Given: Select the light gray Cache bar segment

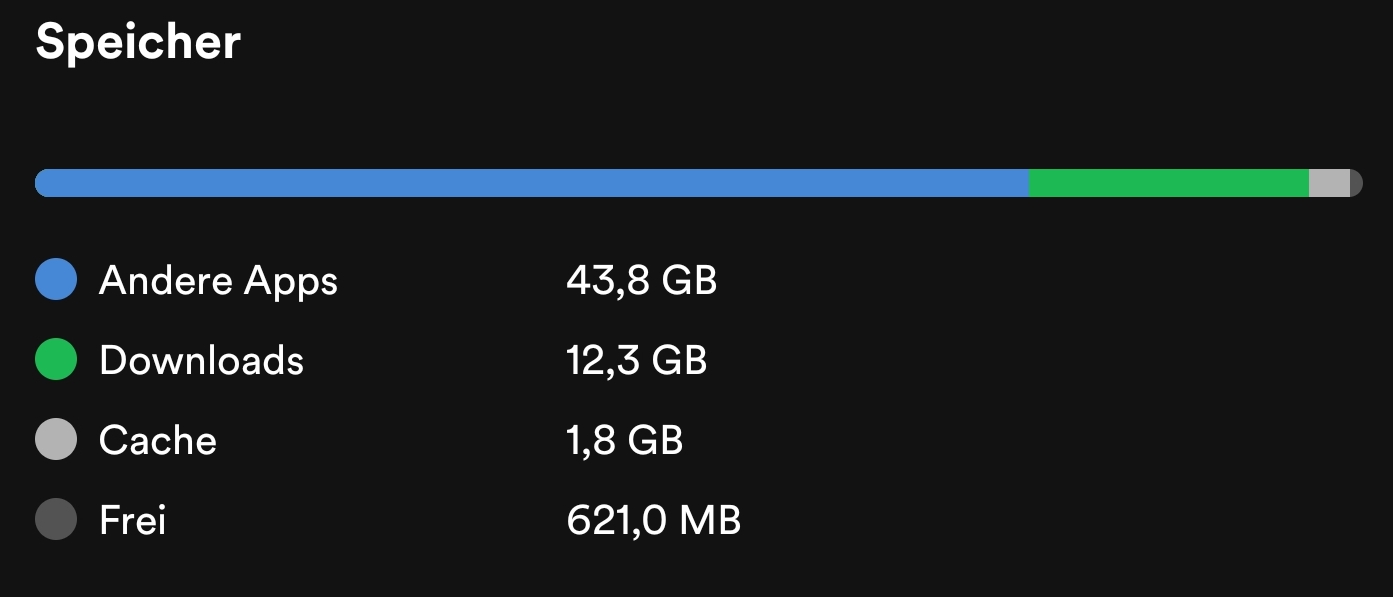Looking at the screenshot, I should [1329, 183].
